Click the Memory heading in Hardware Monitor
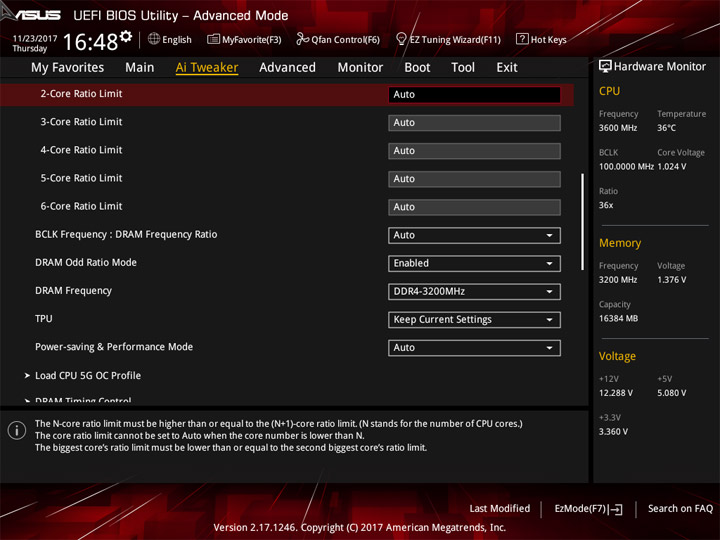The height and width of the screenshot is (540, 720). coord(620,243)
